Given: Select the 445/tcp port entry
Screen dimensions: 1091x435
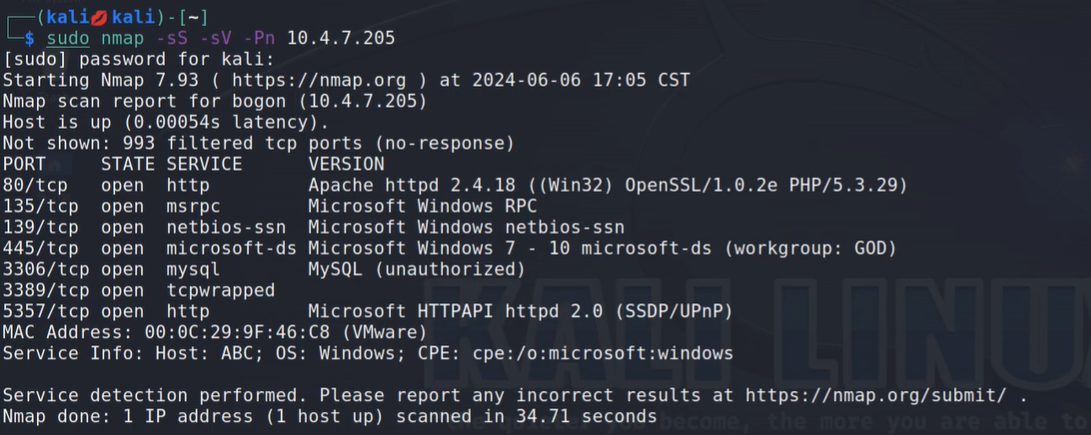Looking at the screenshot, I should click(40, 248).
